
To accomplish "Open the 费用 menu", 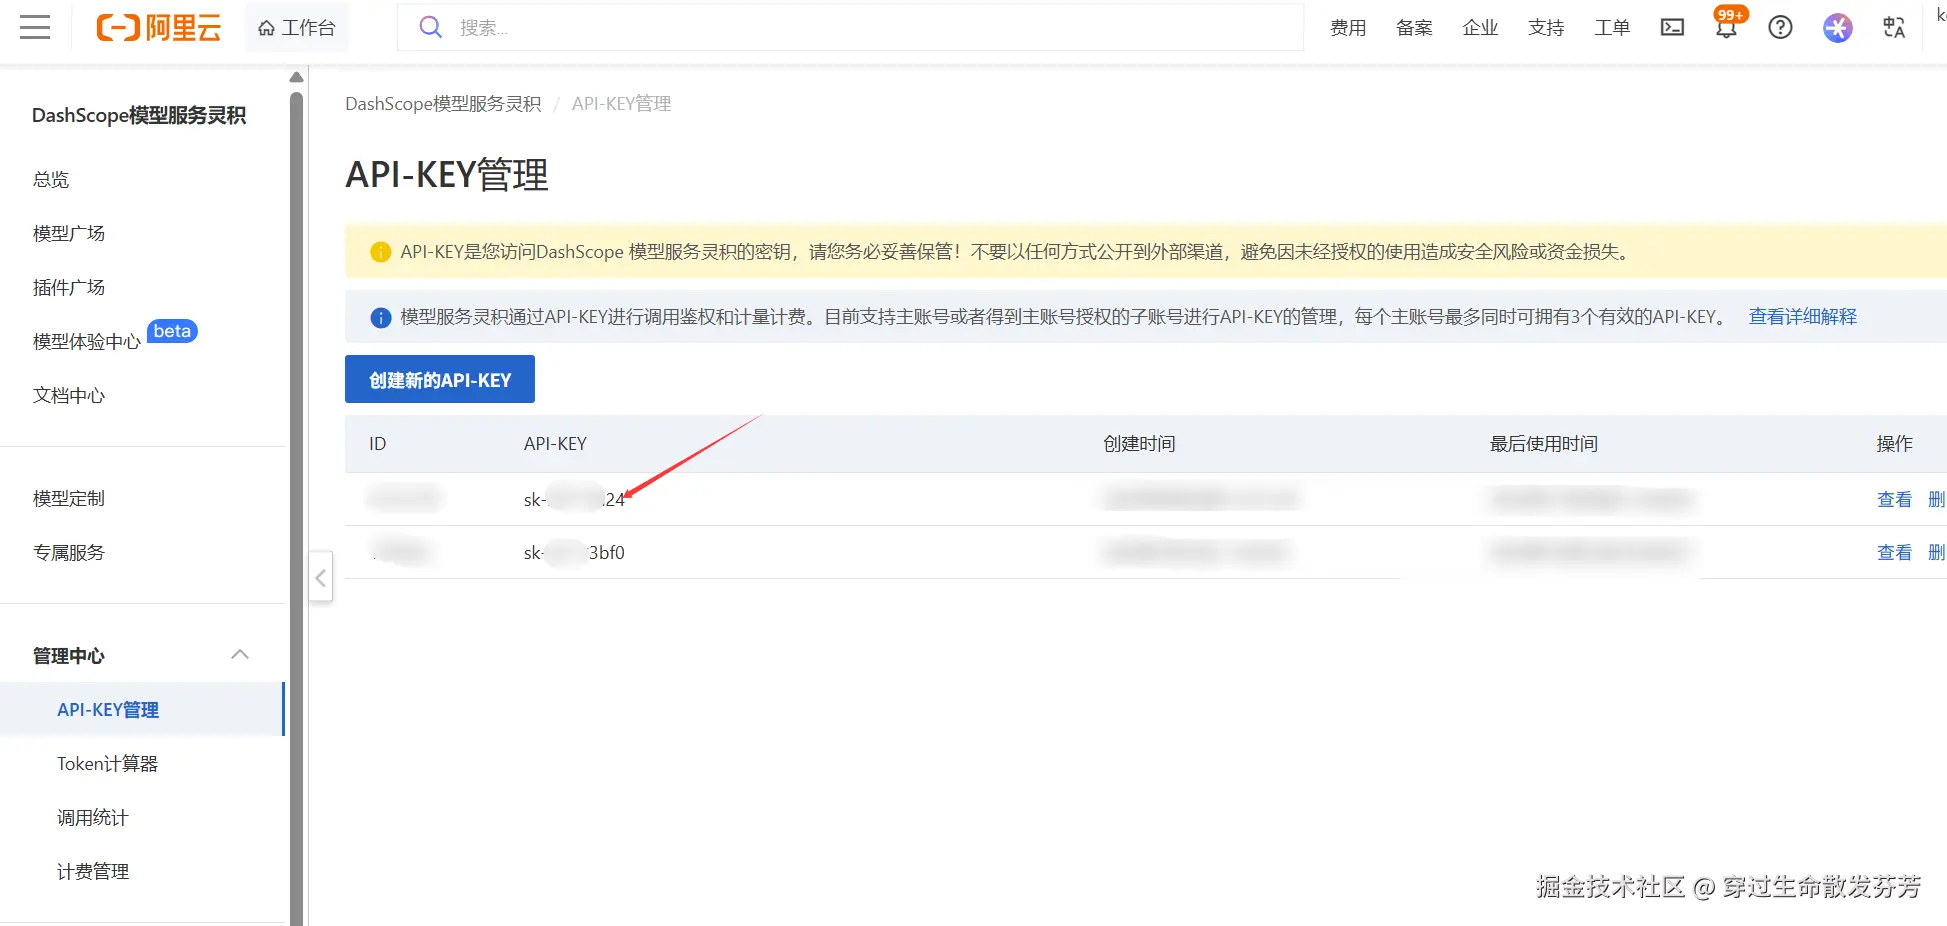I will pos(1348,27).
